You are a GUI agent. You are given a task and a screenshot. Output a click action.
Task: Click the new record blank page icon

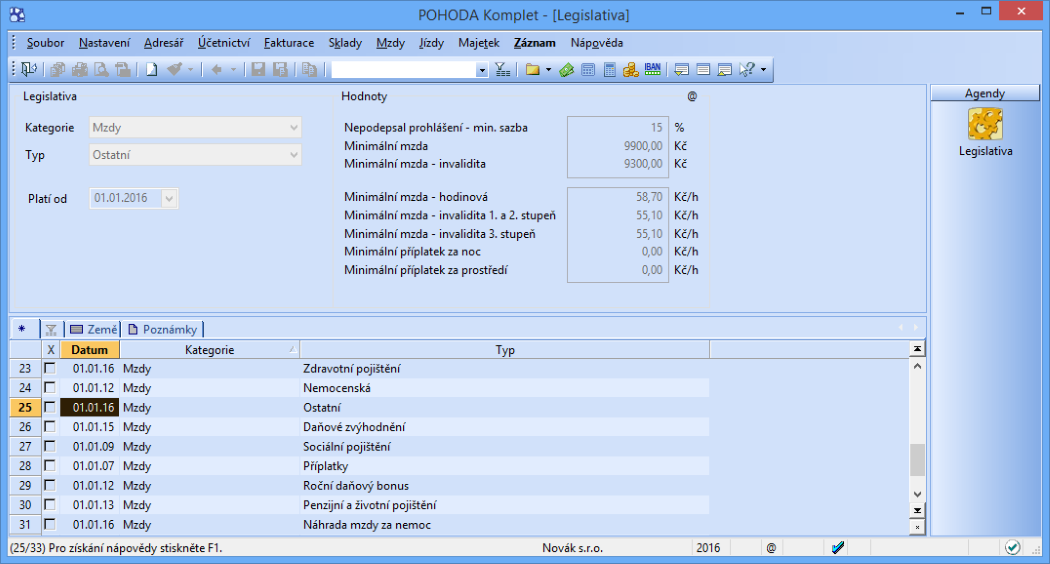tap(152, 69)
